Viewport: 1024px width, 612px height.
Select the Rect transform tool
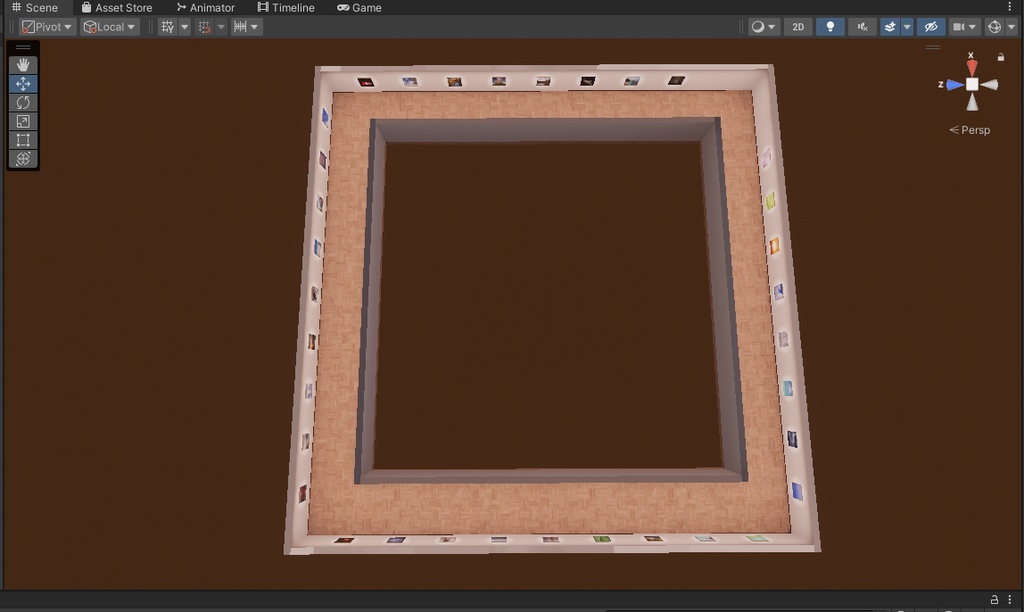23,140
